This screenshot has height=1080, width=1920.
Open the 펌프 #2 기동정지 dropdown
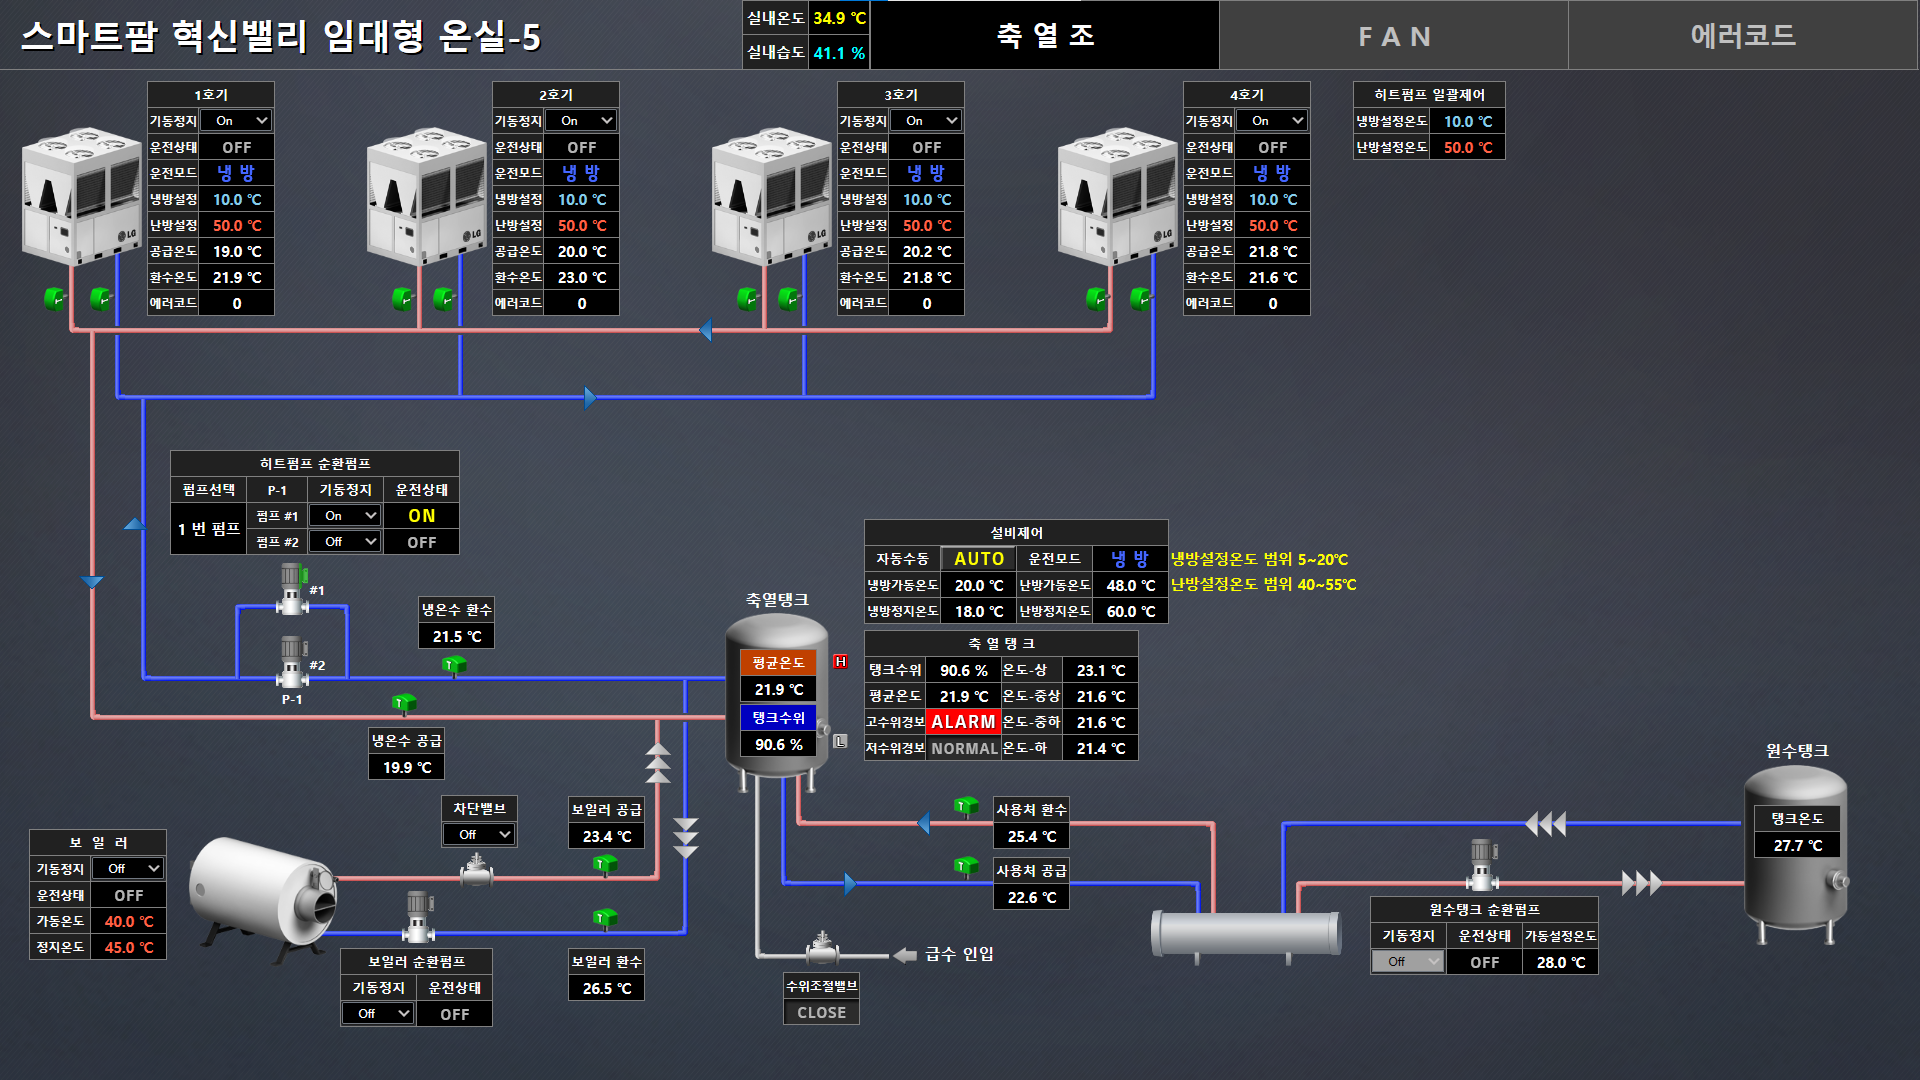[345, 542]
